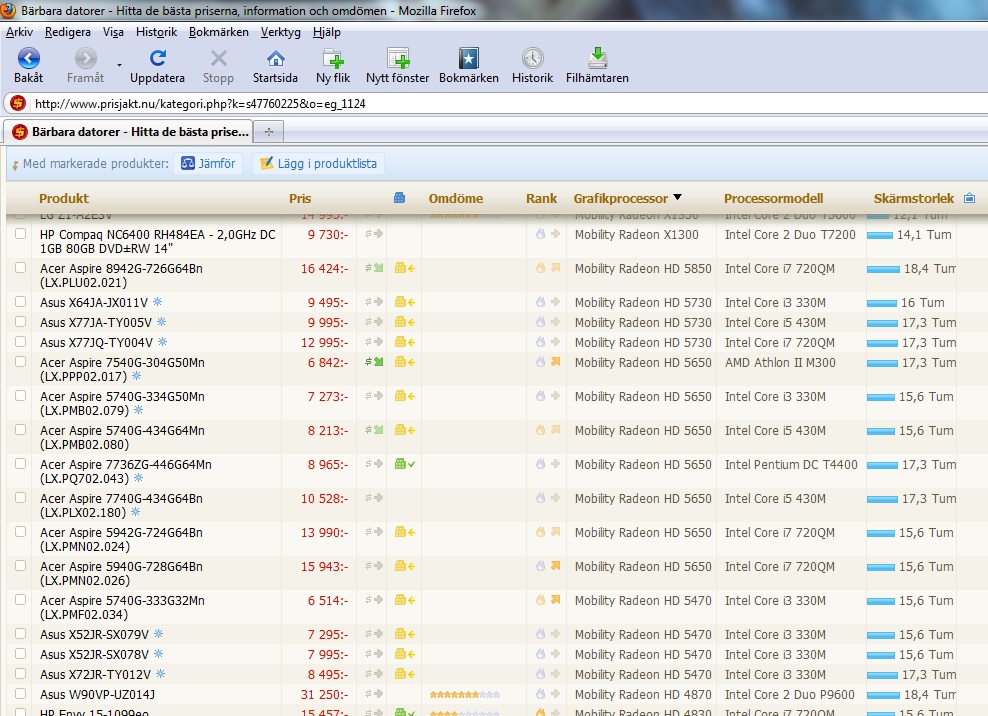Image resolution: width=988 pixels, height=716 pixels.
Task: Sort by the Pris column header
Action: 300,199
